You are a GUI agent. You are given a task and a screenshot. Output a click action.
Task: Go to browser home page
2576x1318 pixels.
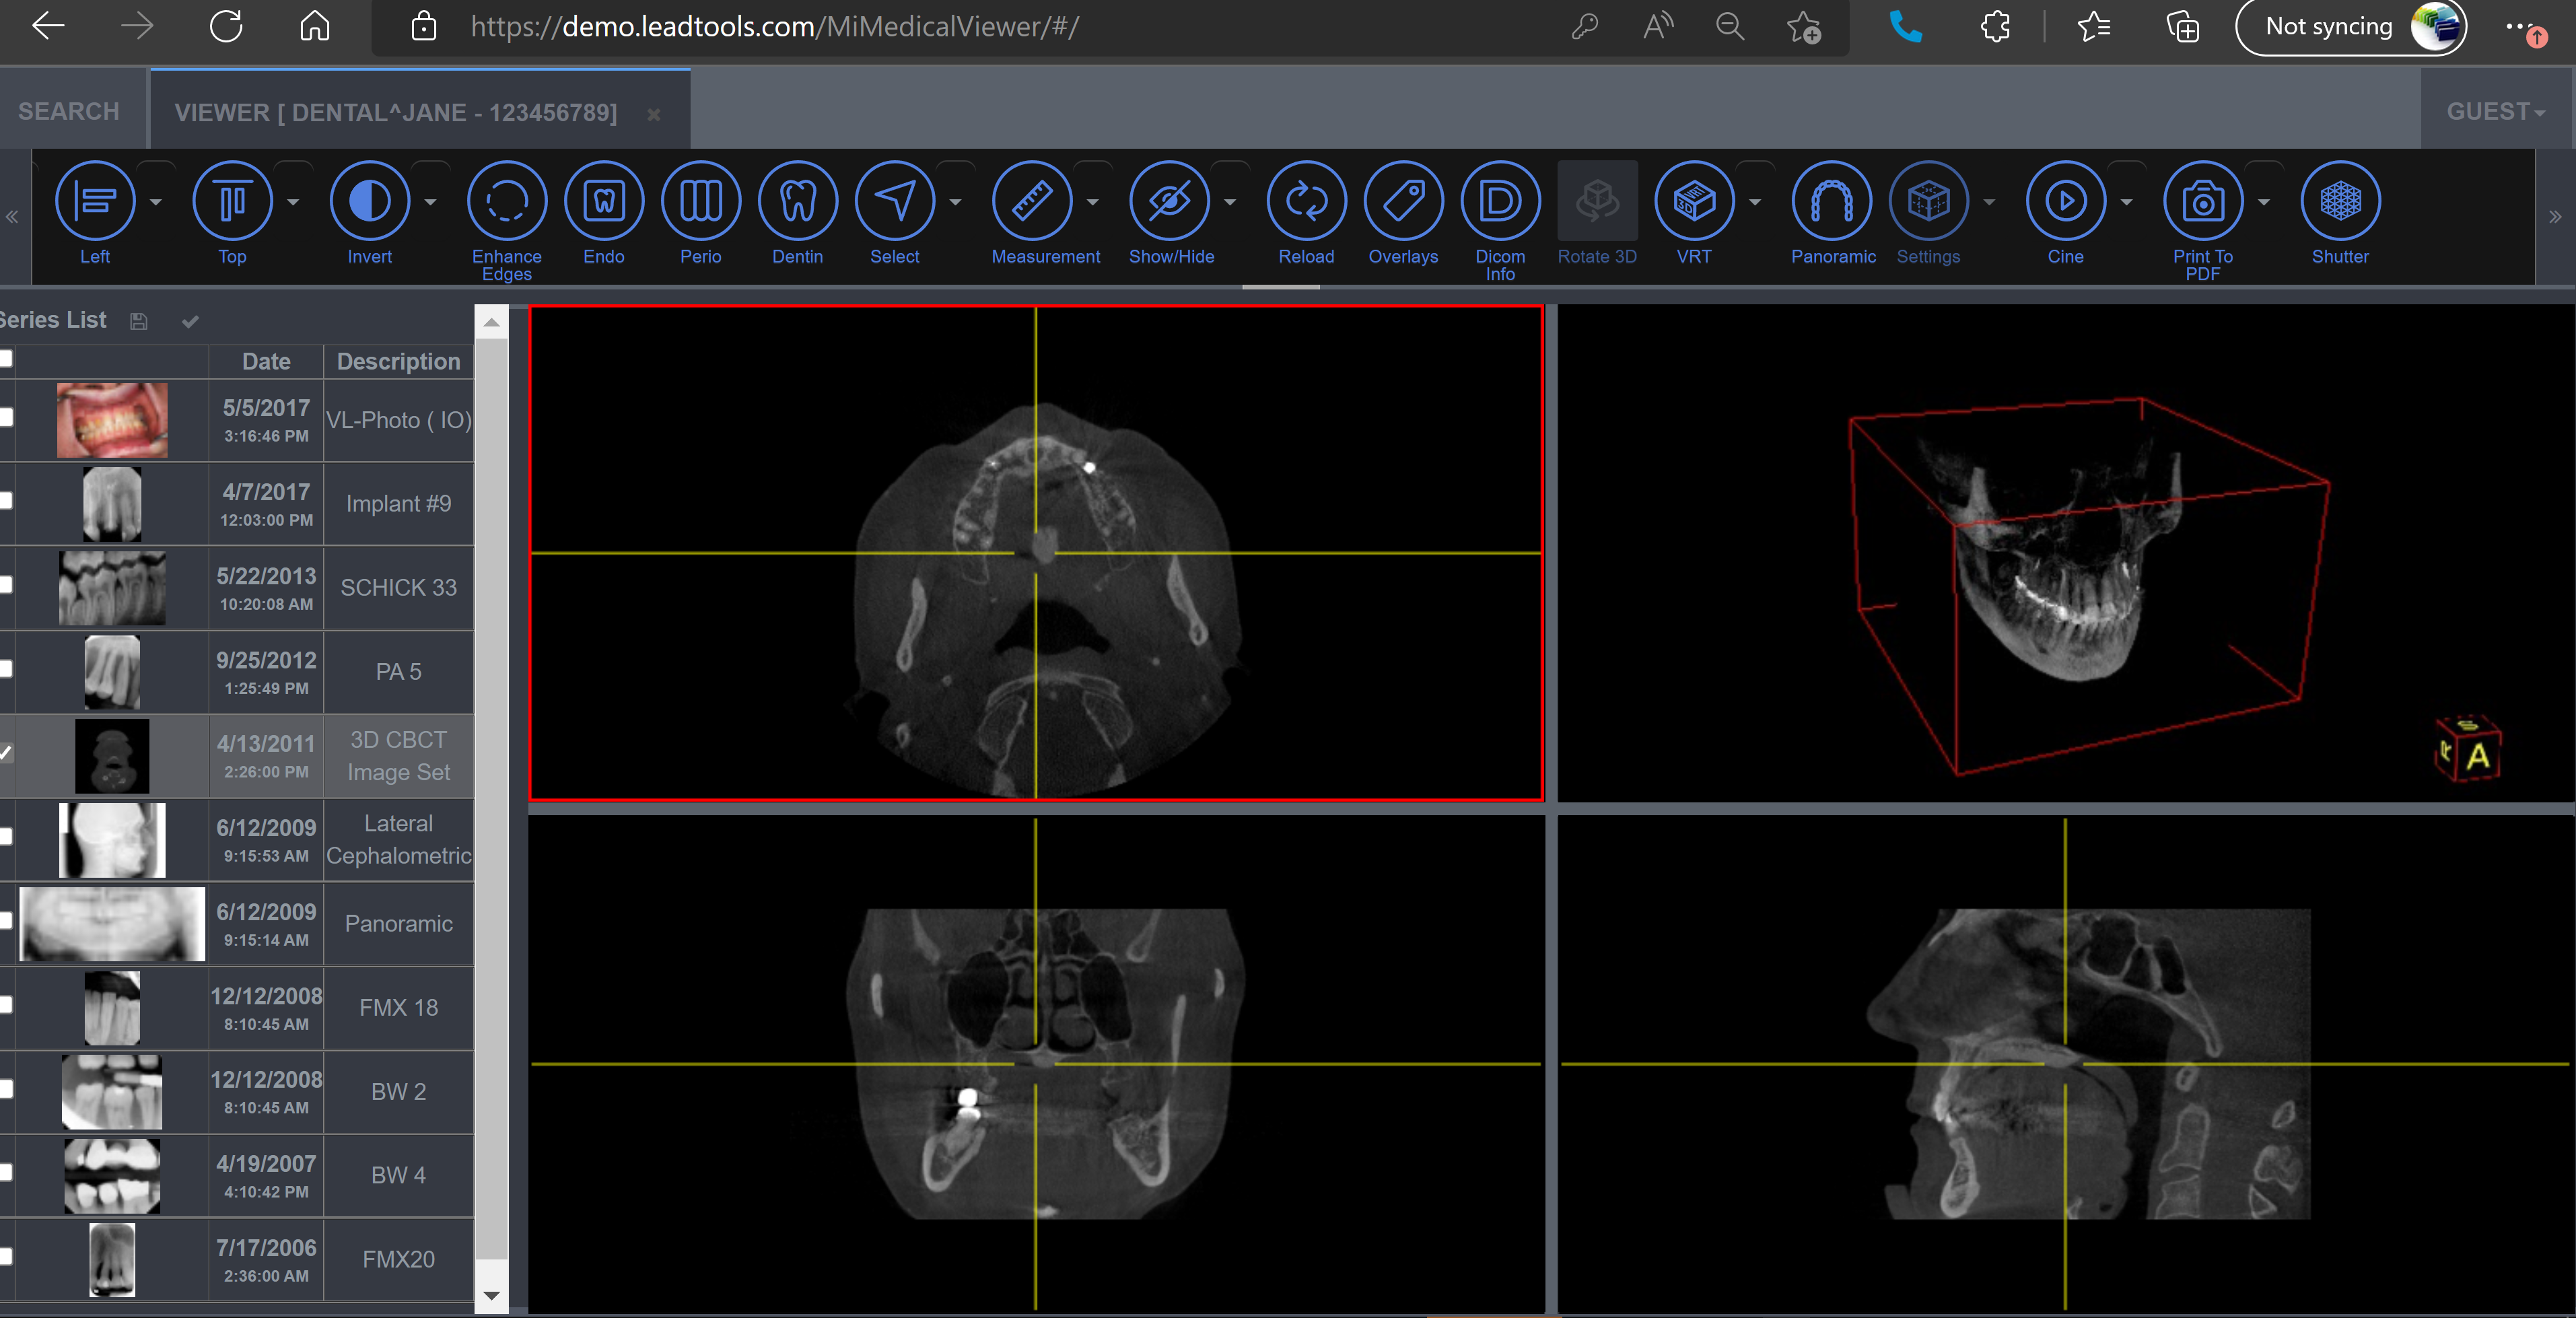coord(315,26)
